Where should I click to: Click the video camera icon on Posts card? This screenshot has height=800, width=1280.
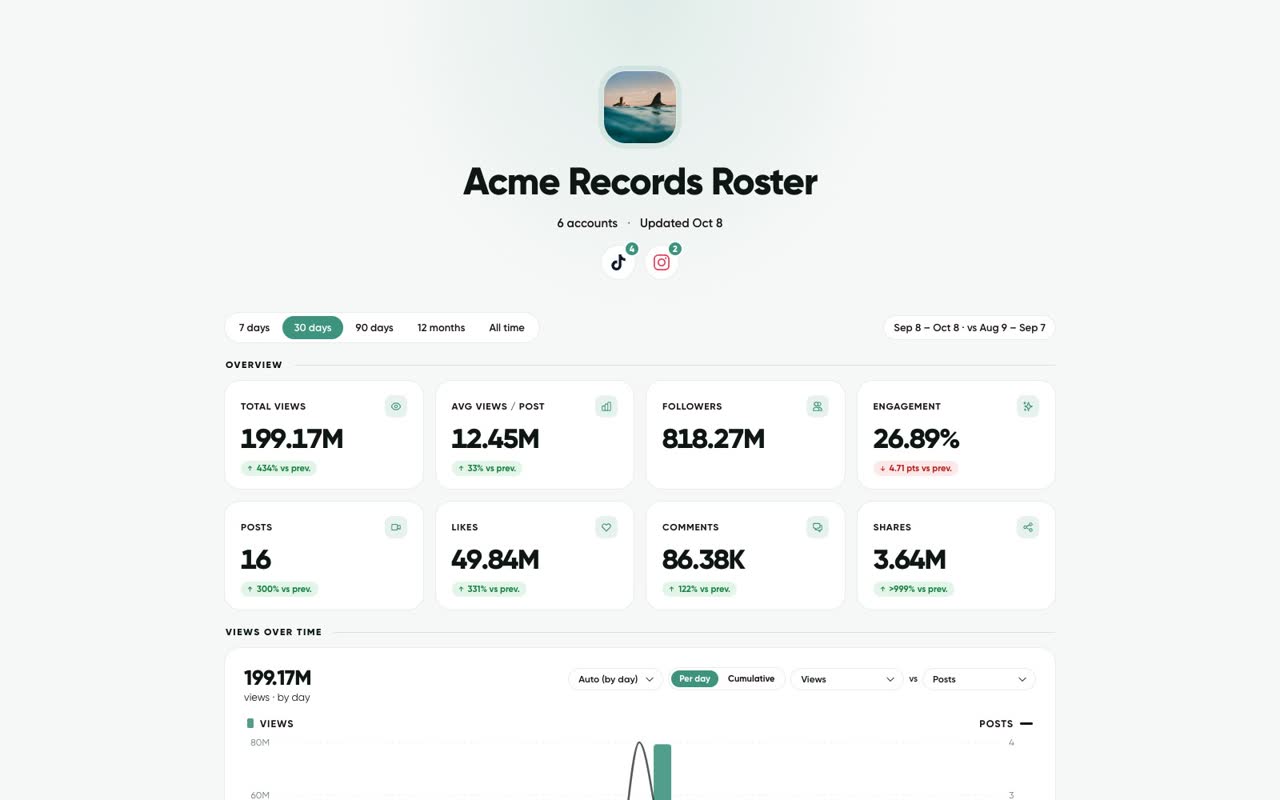(396, 527)
